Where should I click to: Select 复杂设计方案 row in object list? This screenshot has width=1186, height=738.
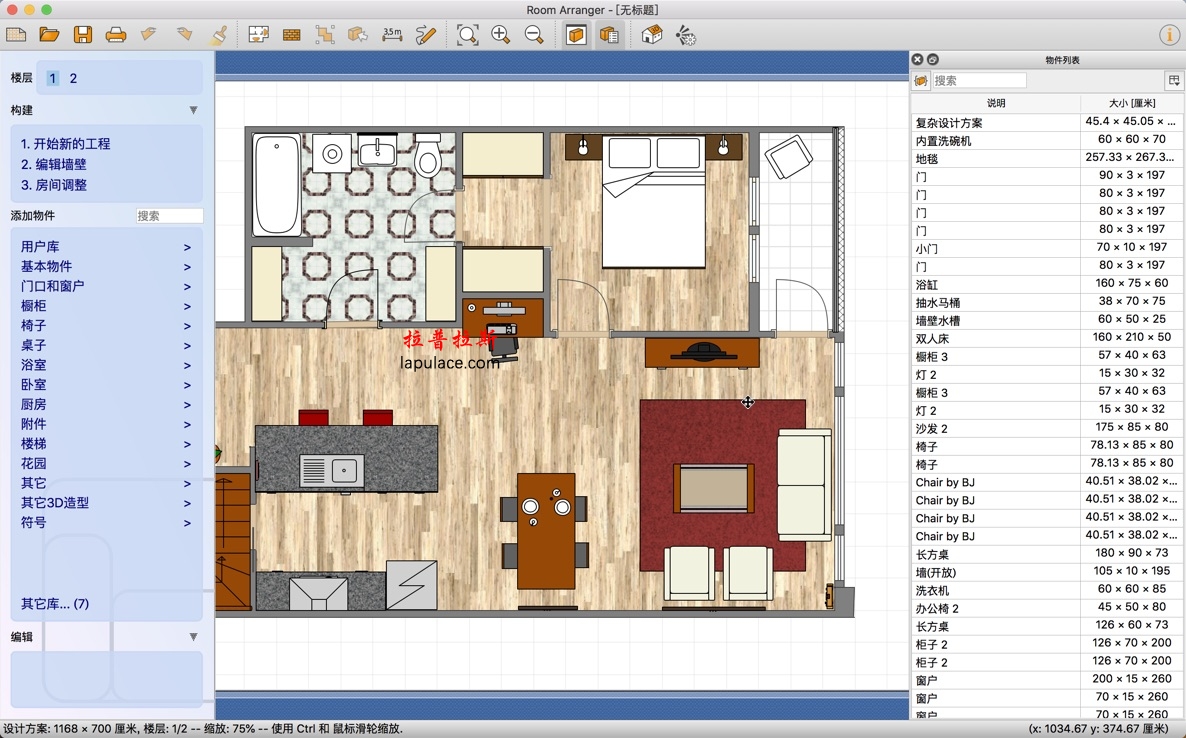[1047, 122]
